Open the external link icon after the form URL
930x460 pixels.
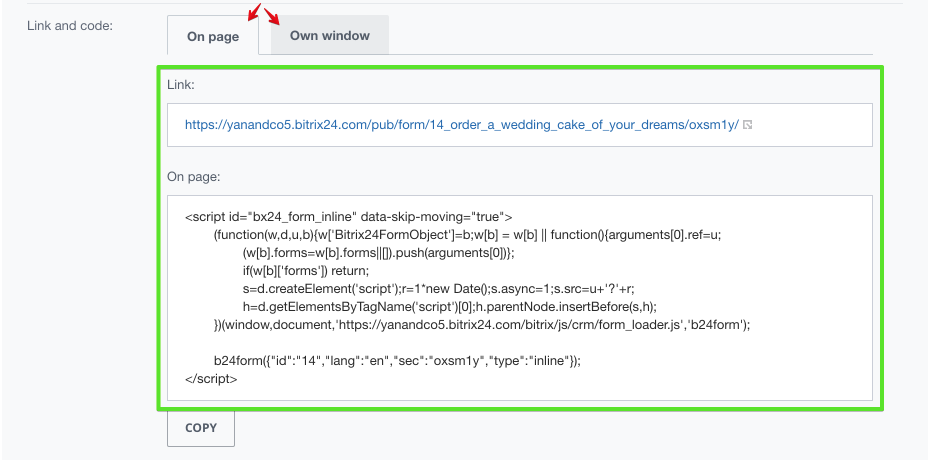tap(747, 124)
